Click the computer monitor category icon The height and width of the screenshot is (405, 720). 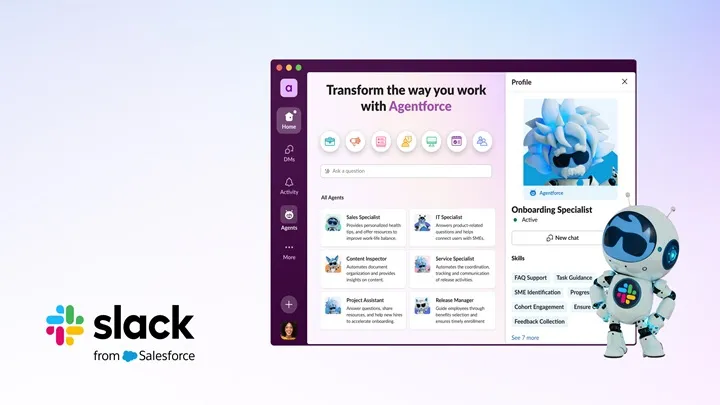tap(431, 142)
